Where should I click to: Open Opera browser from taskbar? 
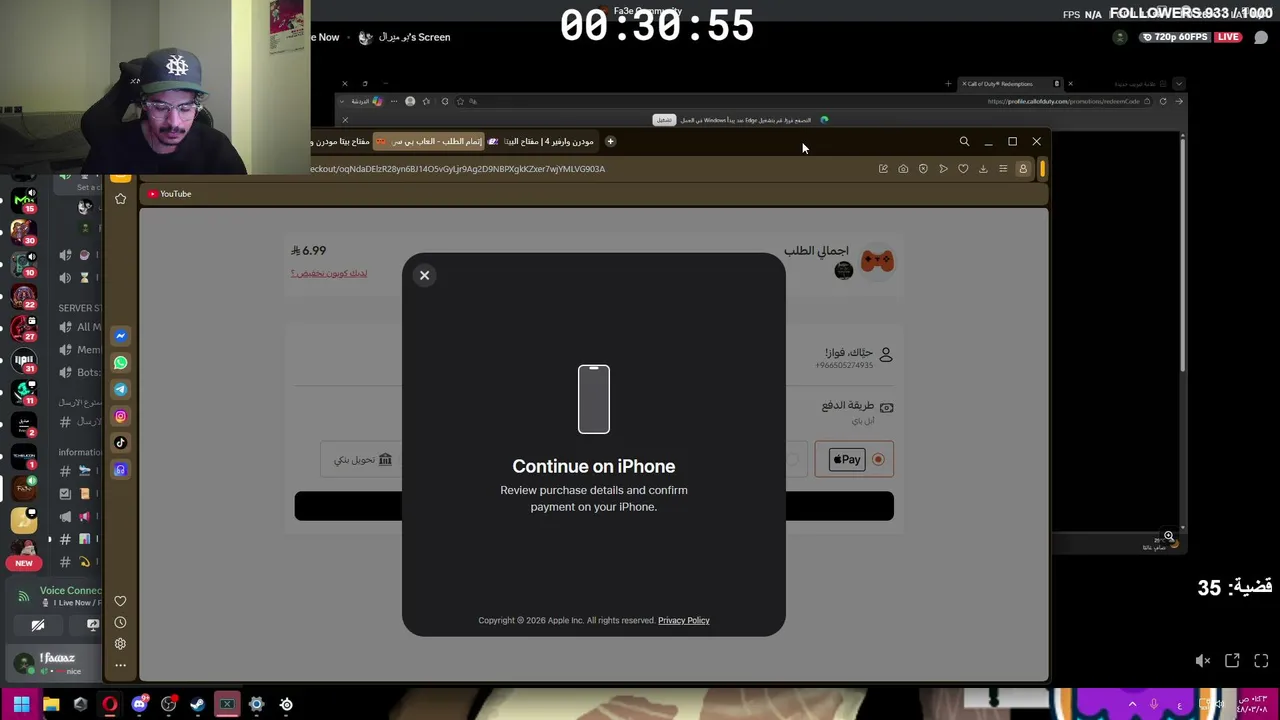pyautogui.click(x=110, y=704)
